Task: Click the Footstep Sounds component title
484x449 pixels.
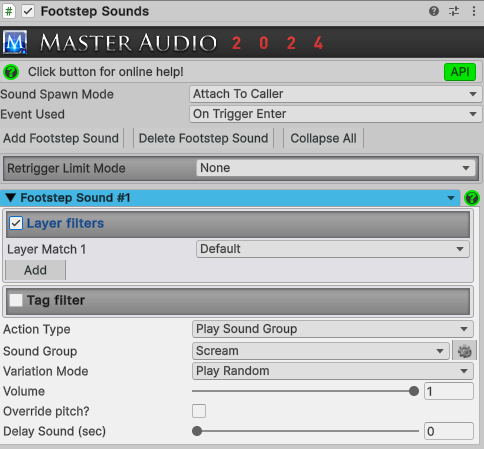Action: coord(95,11)
